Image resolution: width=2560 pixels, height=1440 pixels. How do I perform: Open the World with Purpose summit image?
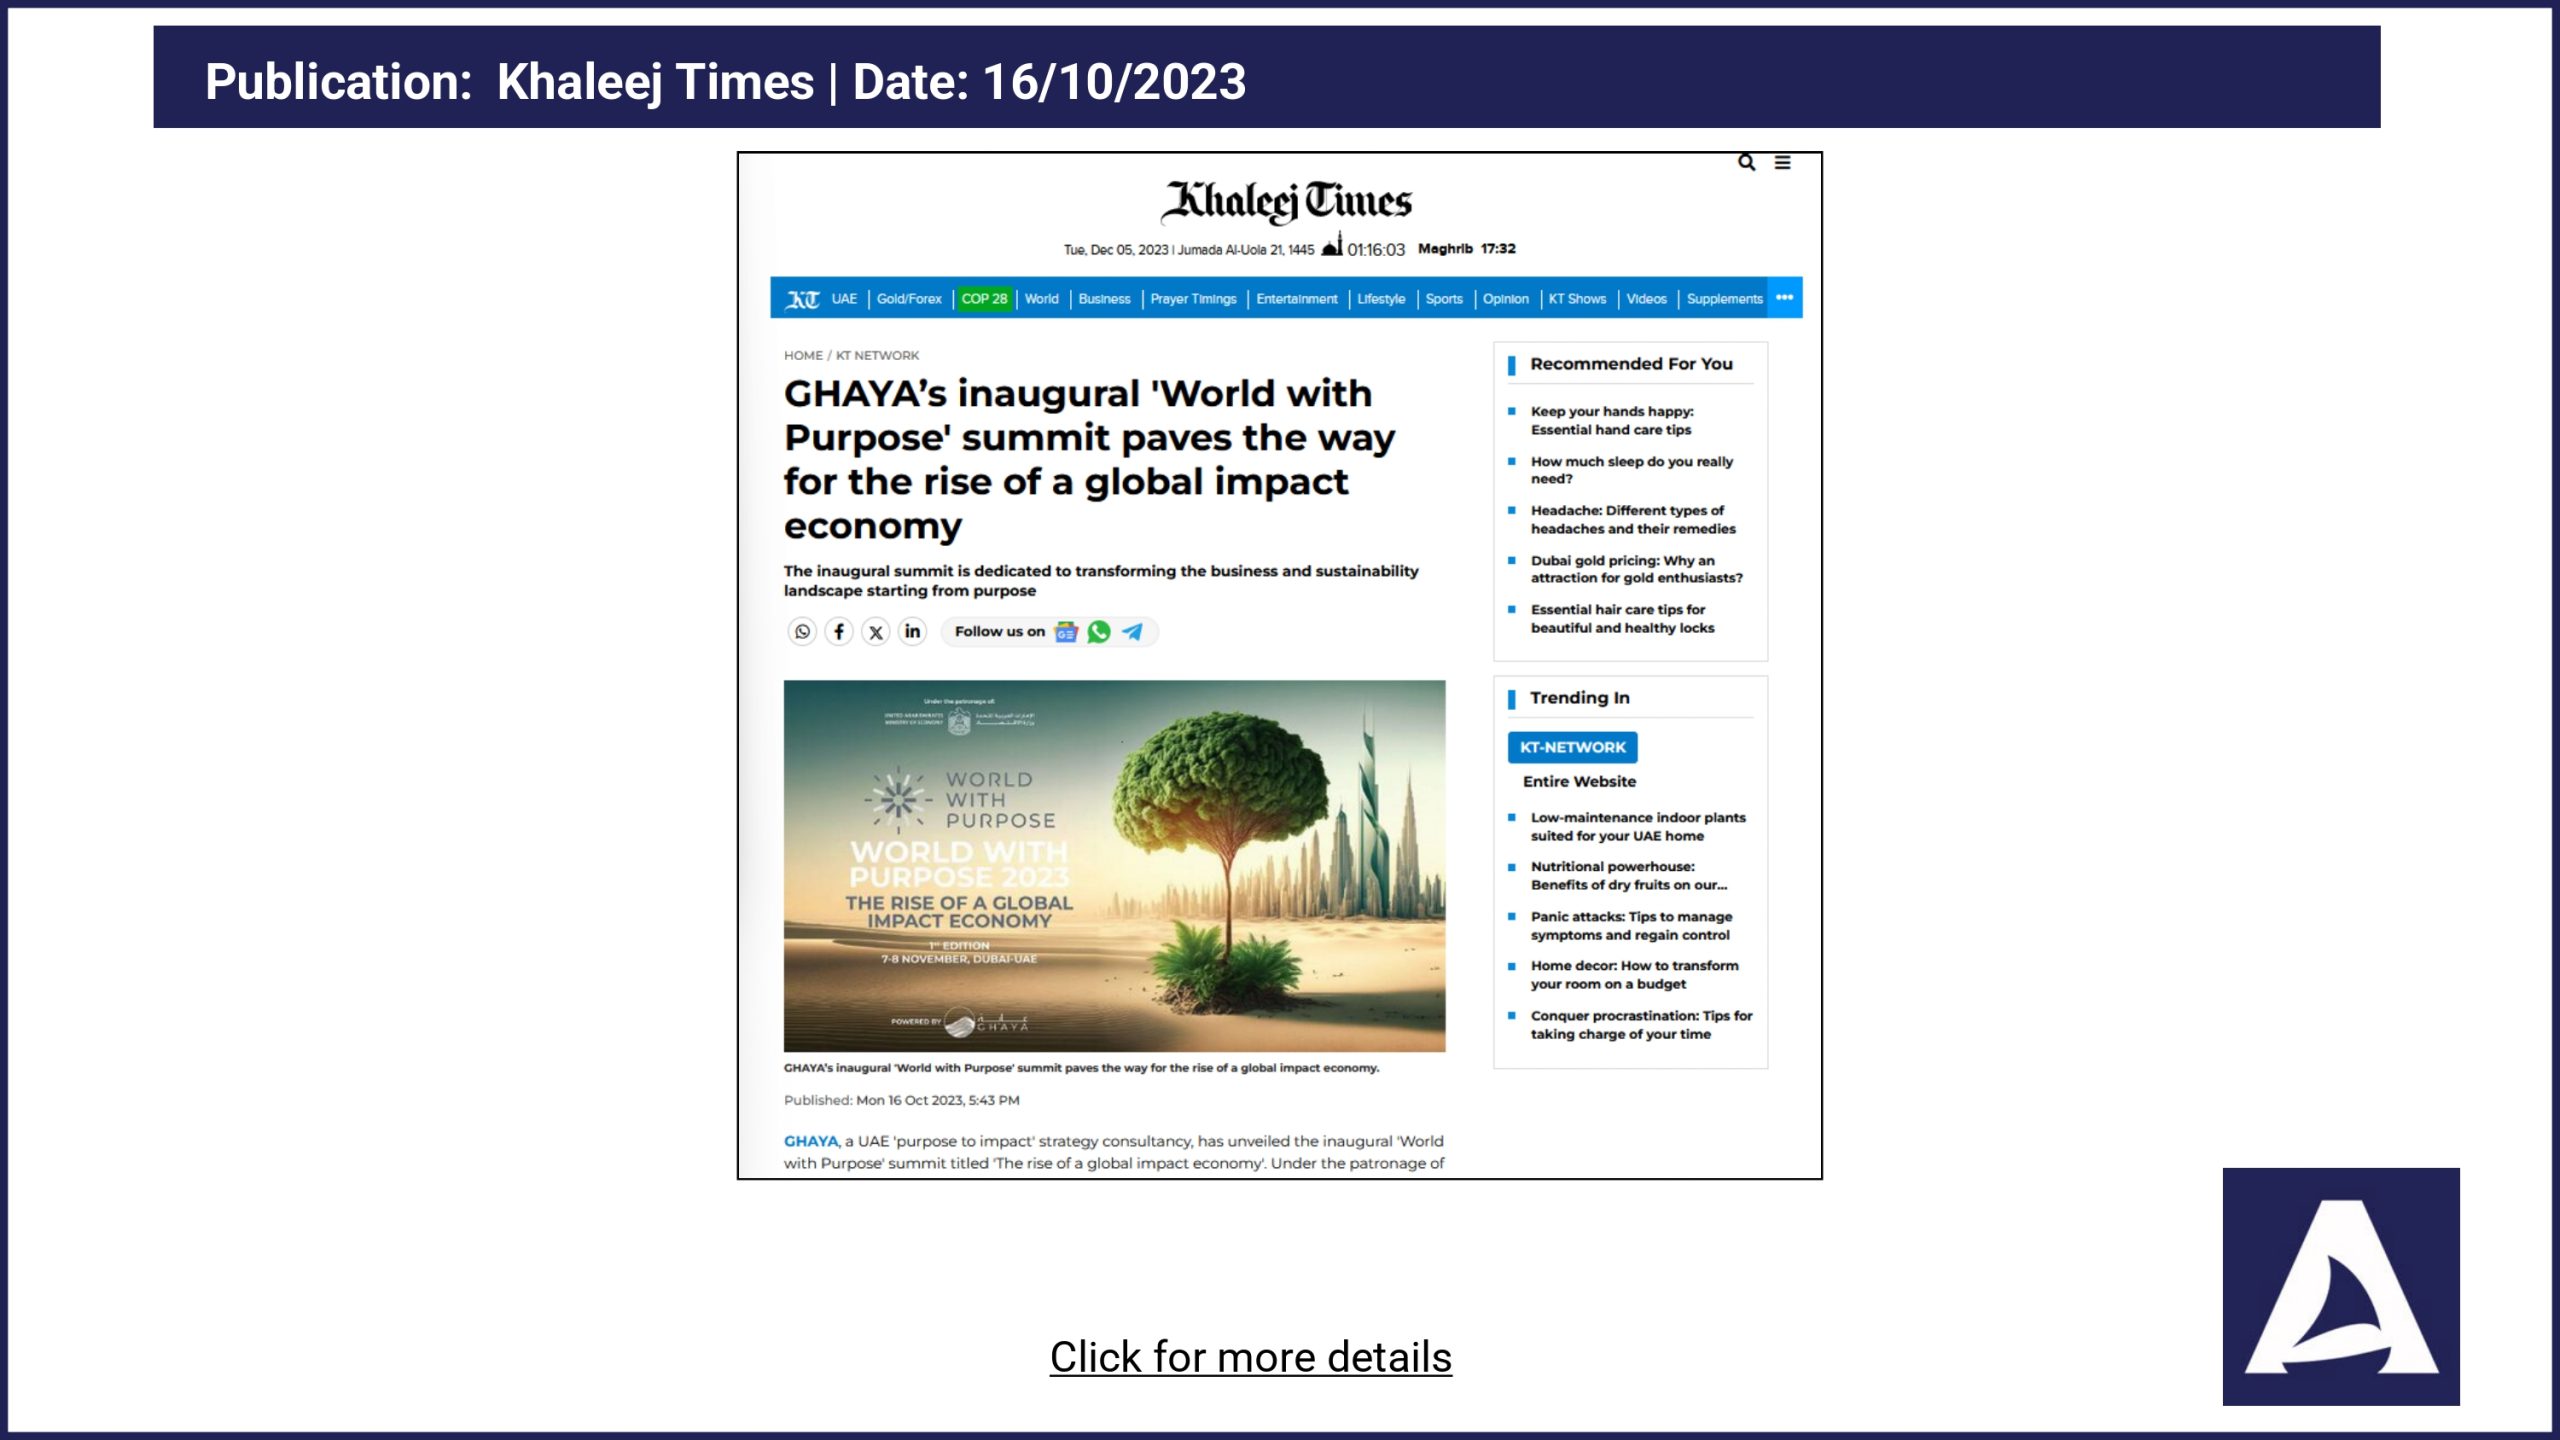pos(1114,866)
